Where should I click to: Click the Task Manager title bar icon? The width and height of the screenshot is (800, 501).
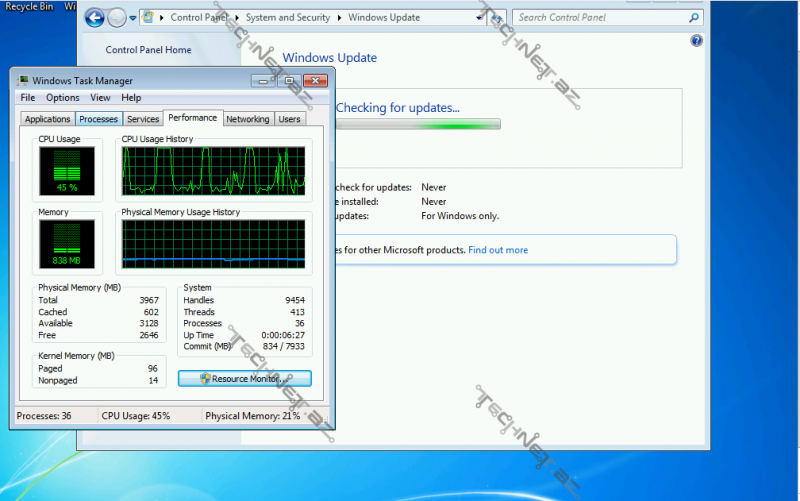[23, 80]
